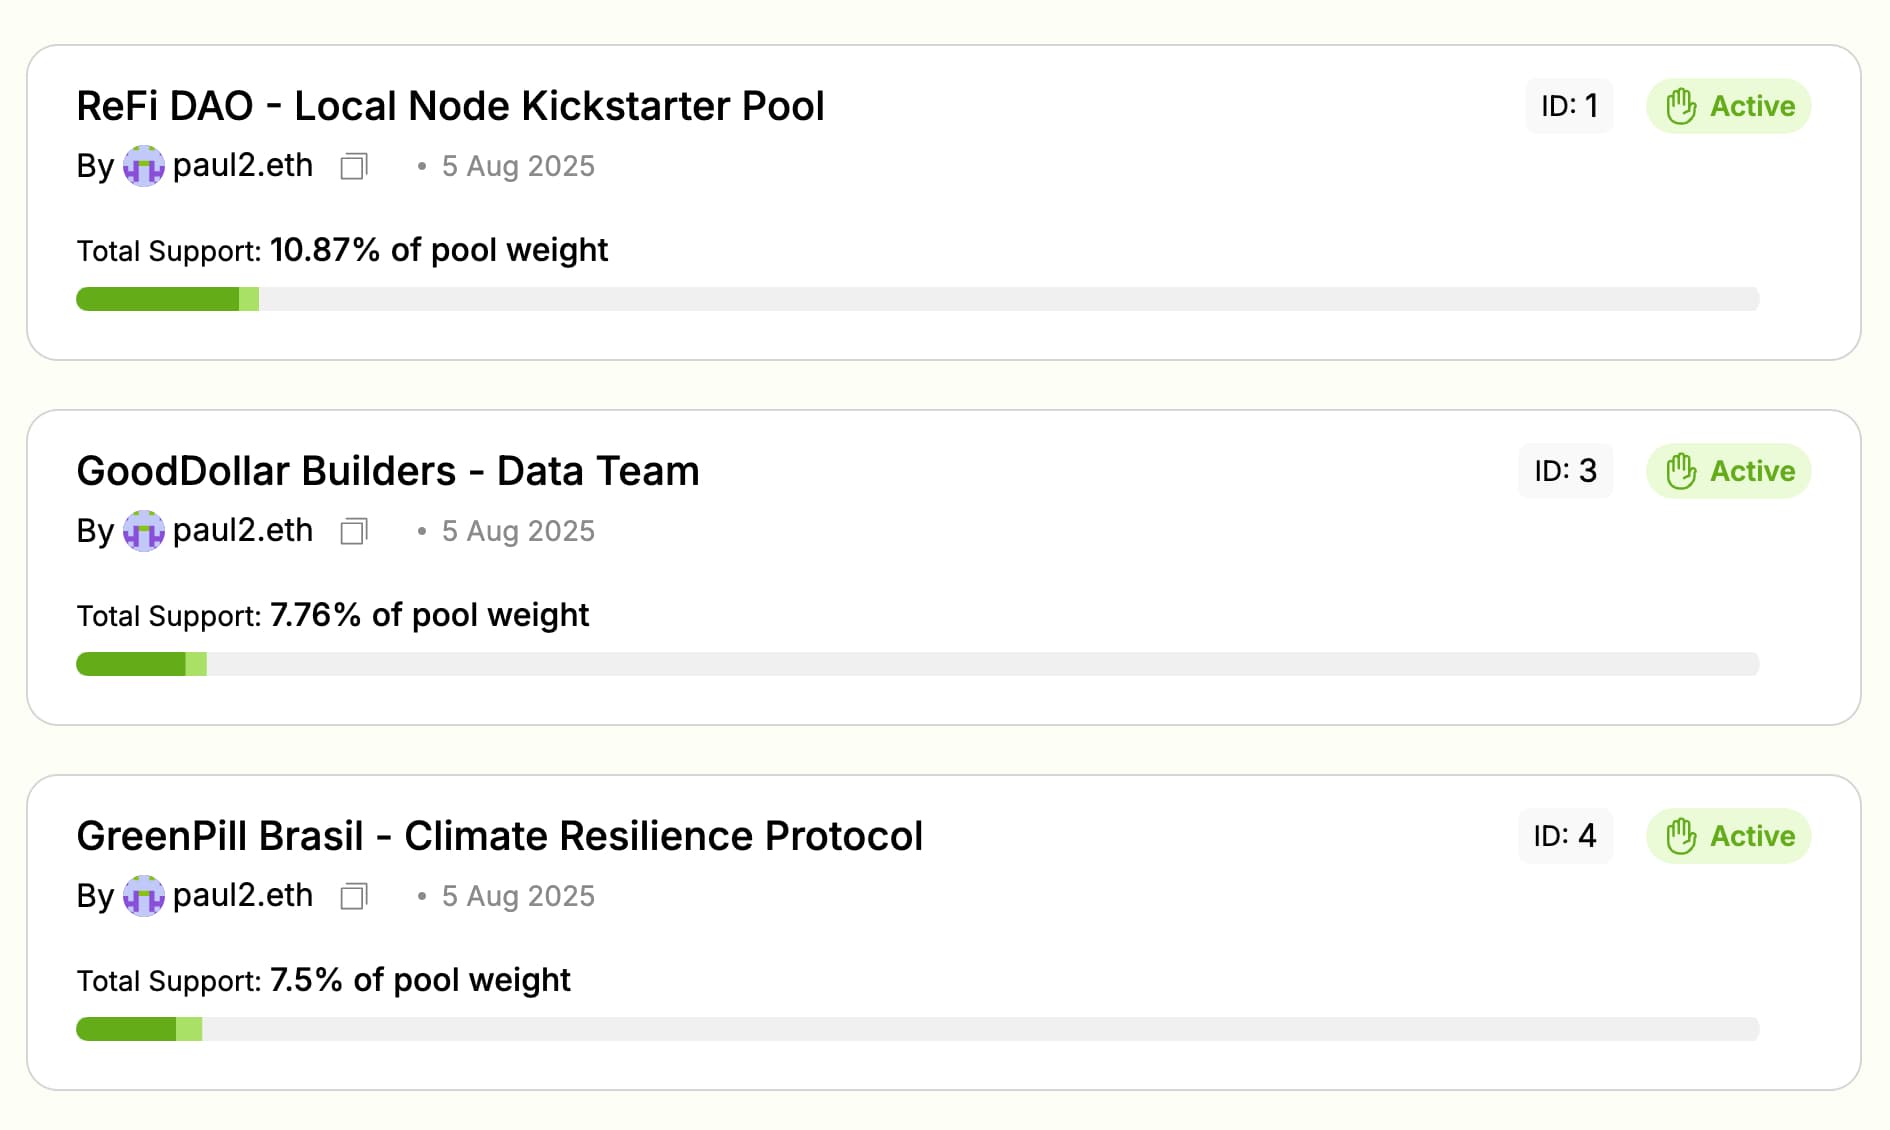Click hand icon in ReFi DAO Active badge
This screenshot has height=1130, width=1890.
[x=1681, y=106]
